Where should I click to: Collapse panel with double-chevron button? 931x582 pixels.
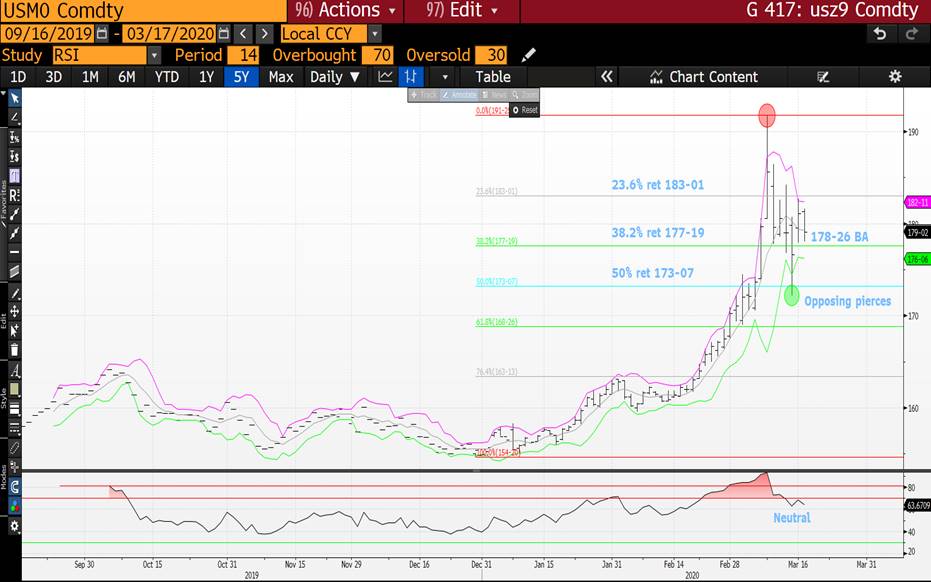pos(606,77)
